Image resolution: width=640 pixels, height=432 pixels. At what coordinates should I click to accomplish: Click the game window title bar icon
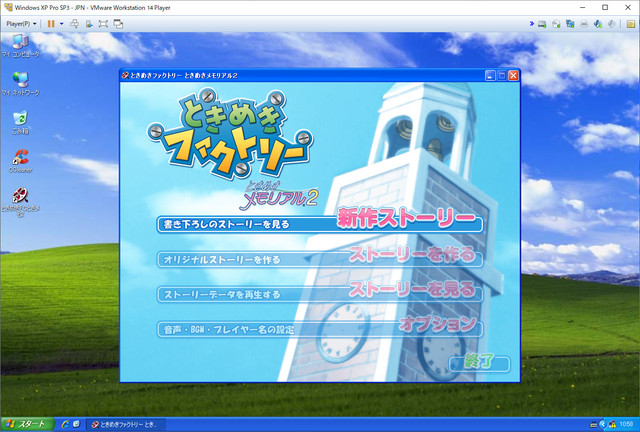(126, 75)
